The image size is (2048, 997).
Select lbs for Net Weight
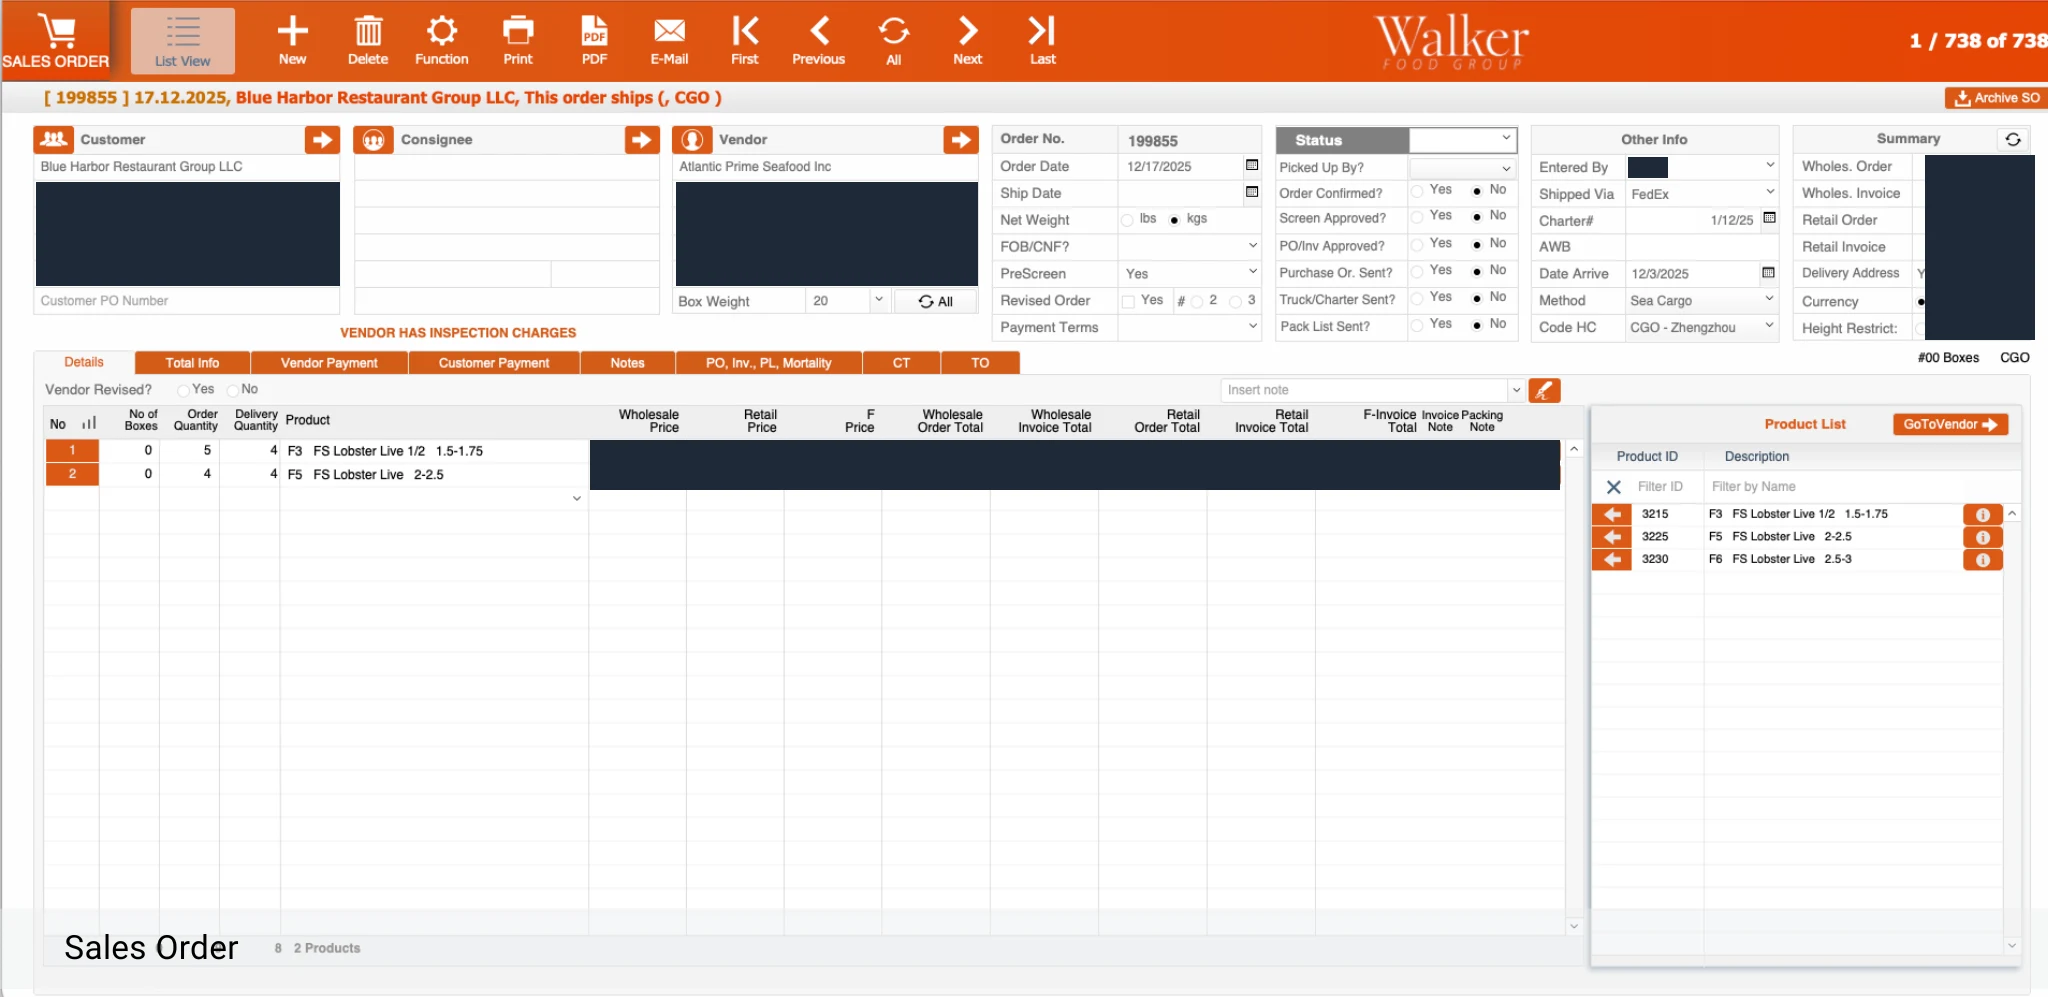1128,220
